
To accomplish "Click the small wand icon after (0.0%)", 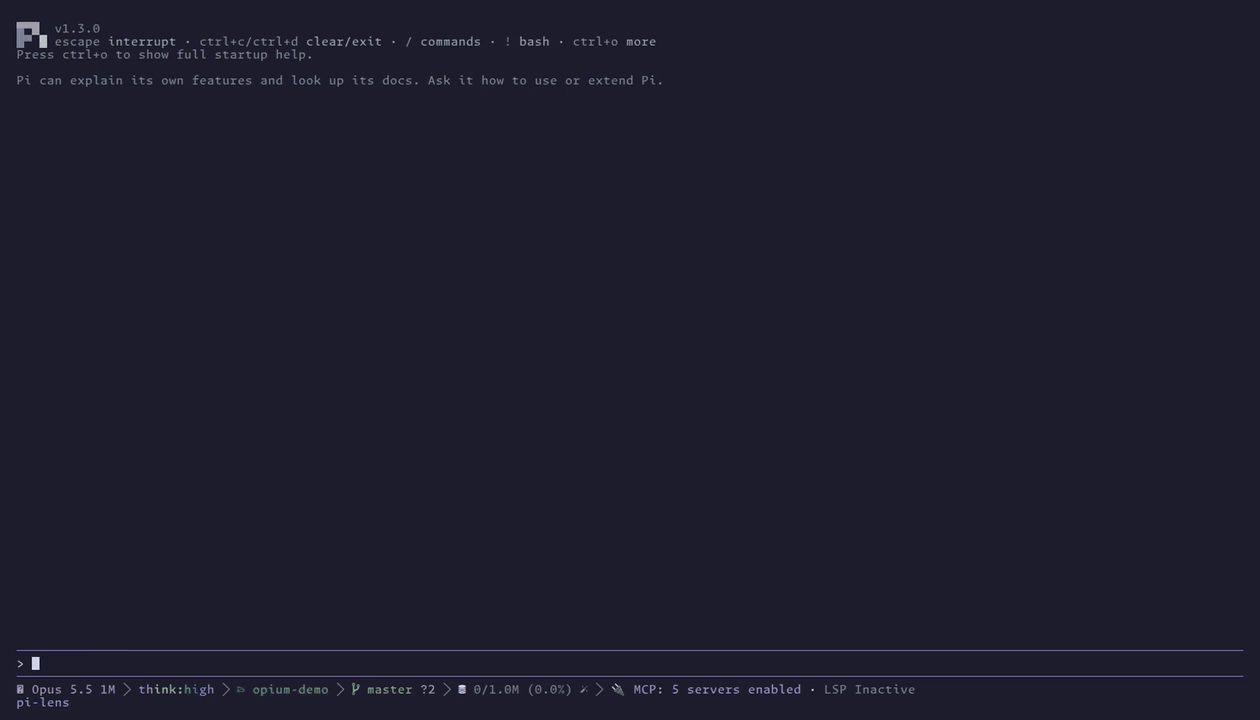I will 584,689.
